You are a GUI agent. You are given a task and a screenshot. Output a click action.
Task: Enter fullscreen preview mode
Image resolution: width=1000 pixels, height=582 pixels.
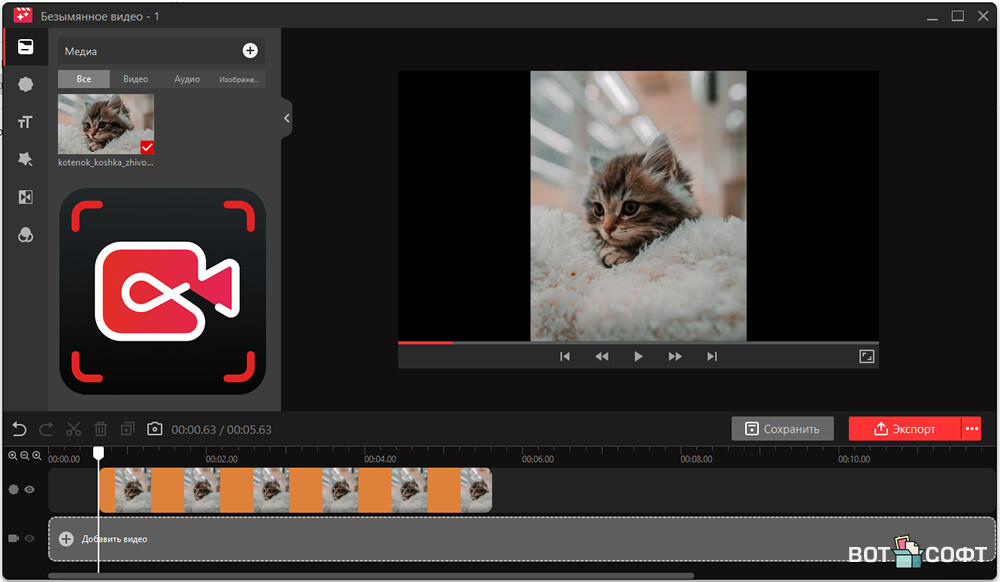(867, 356)
